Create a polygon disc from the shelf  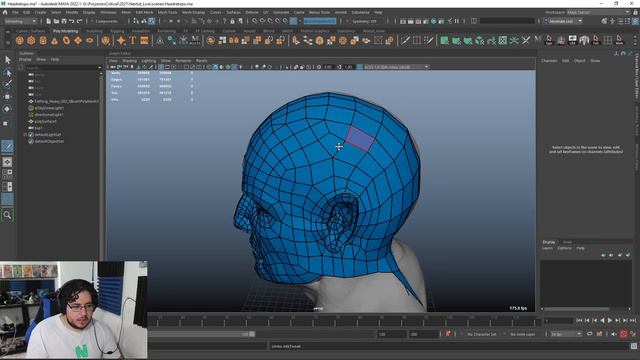89,40
